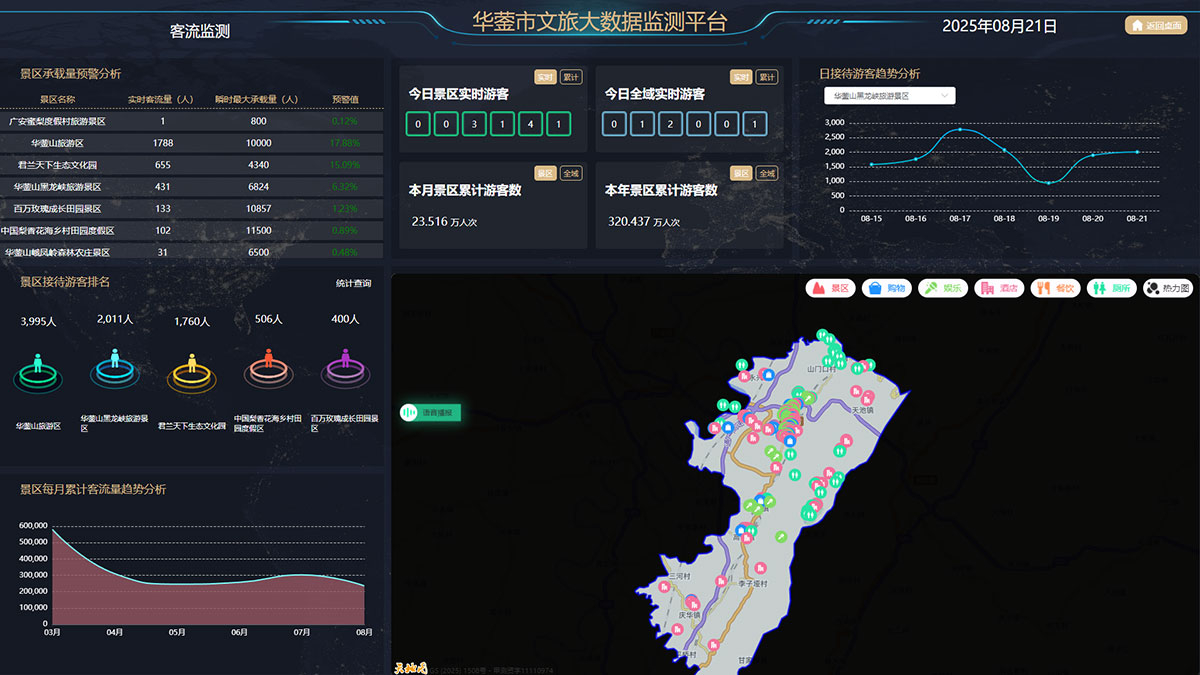Enable the 热力图 heatmap layer
Viewport: 1200px width, 675px height.
coord(1168,288)
